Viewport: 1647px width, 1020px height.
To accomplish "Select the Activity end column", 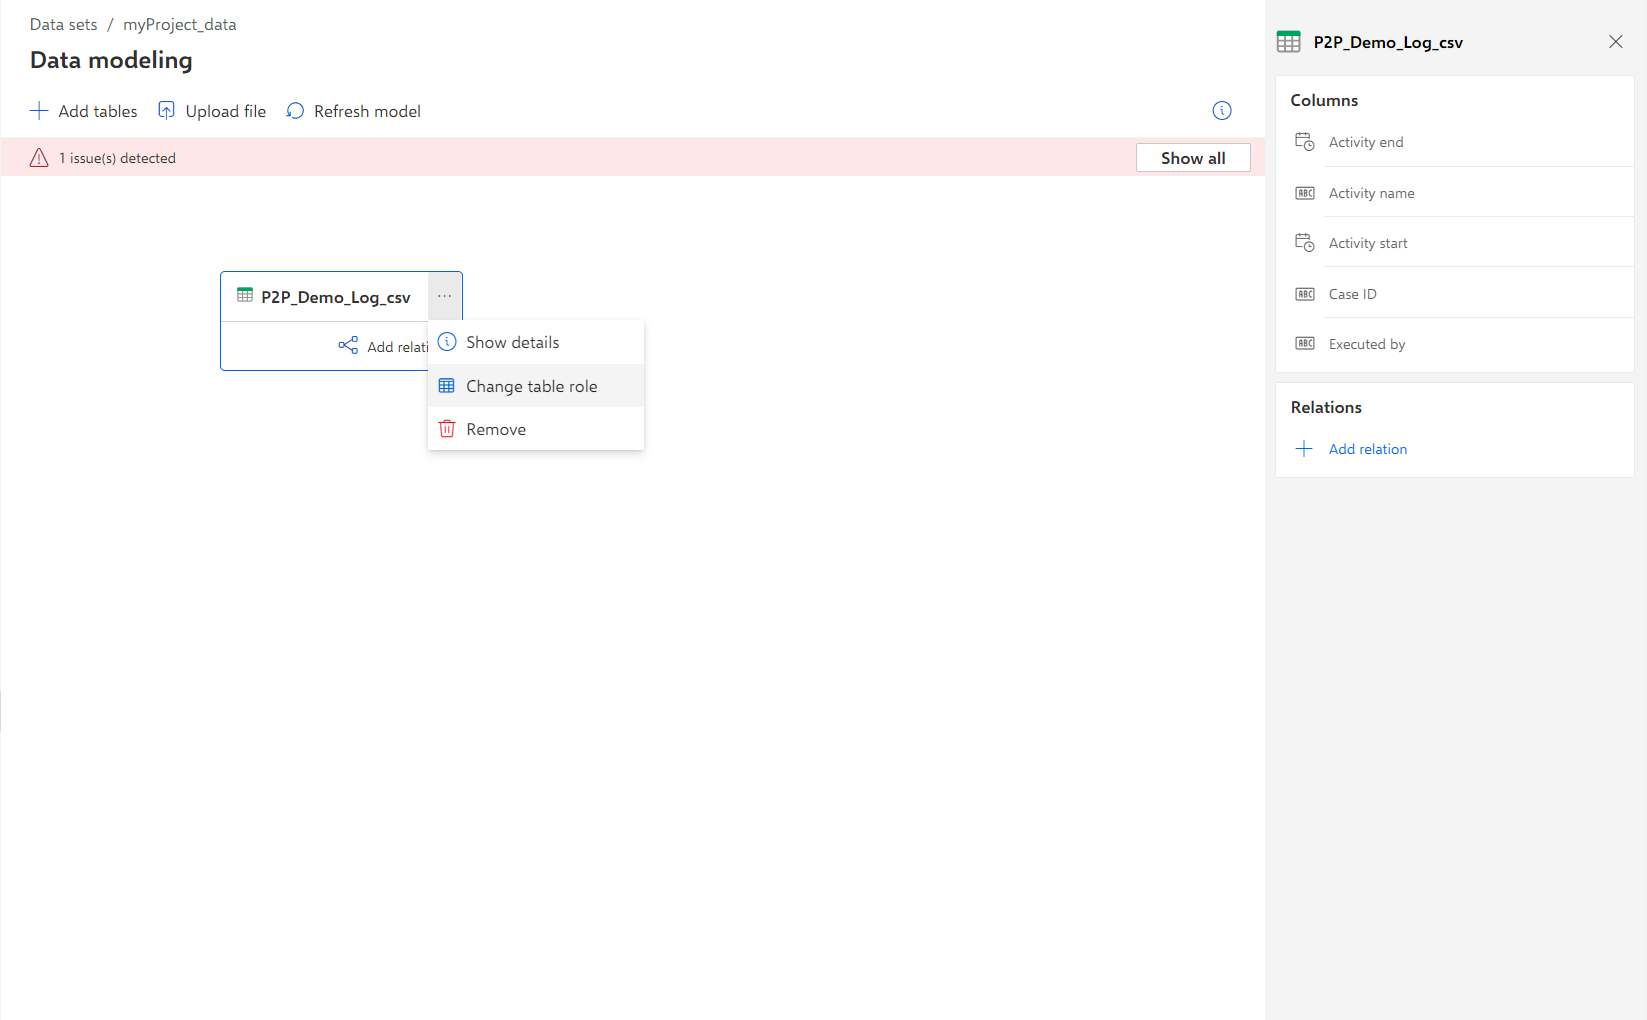I will tap(1455, 142).
